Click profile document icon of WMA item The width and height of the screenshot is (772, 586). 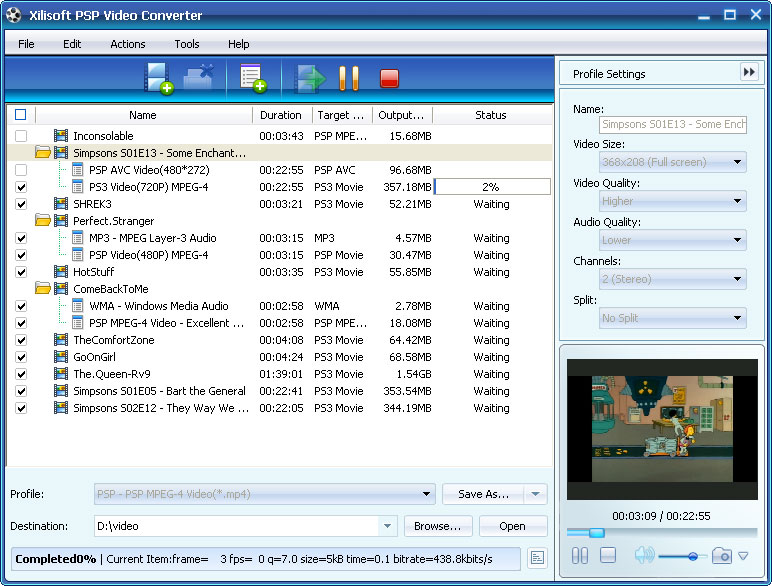tap(77, 306)
